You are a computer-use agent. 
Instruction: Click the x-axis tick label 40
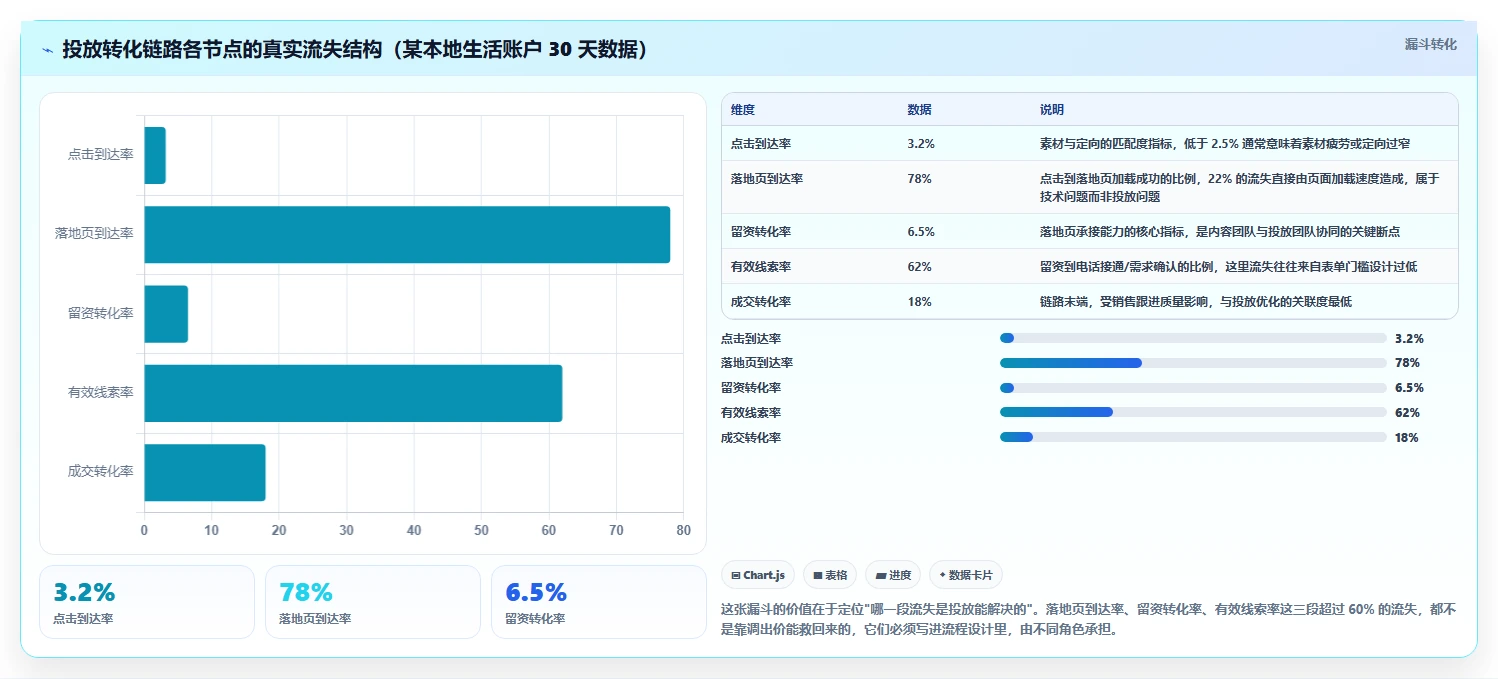click(x=414, y=530)
